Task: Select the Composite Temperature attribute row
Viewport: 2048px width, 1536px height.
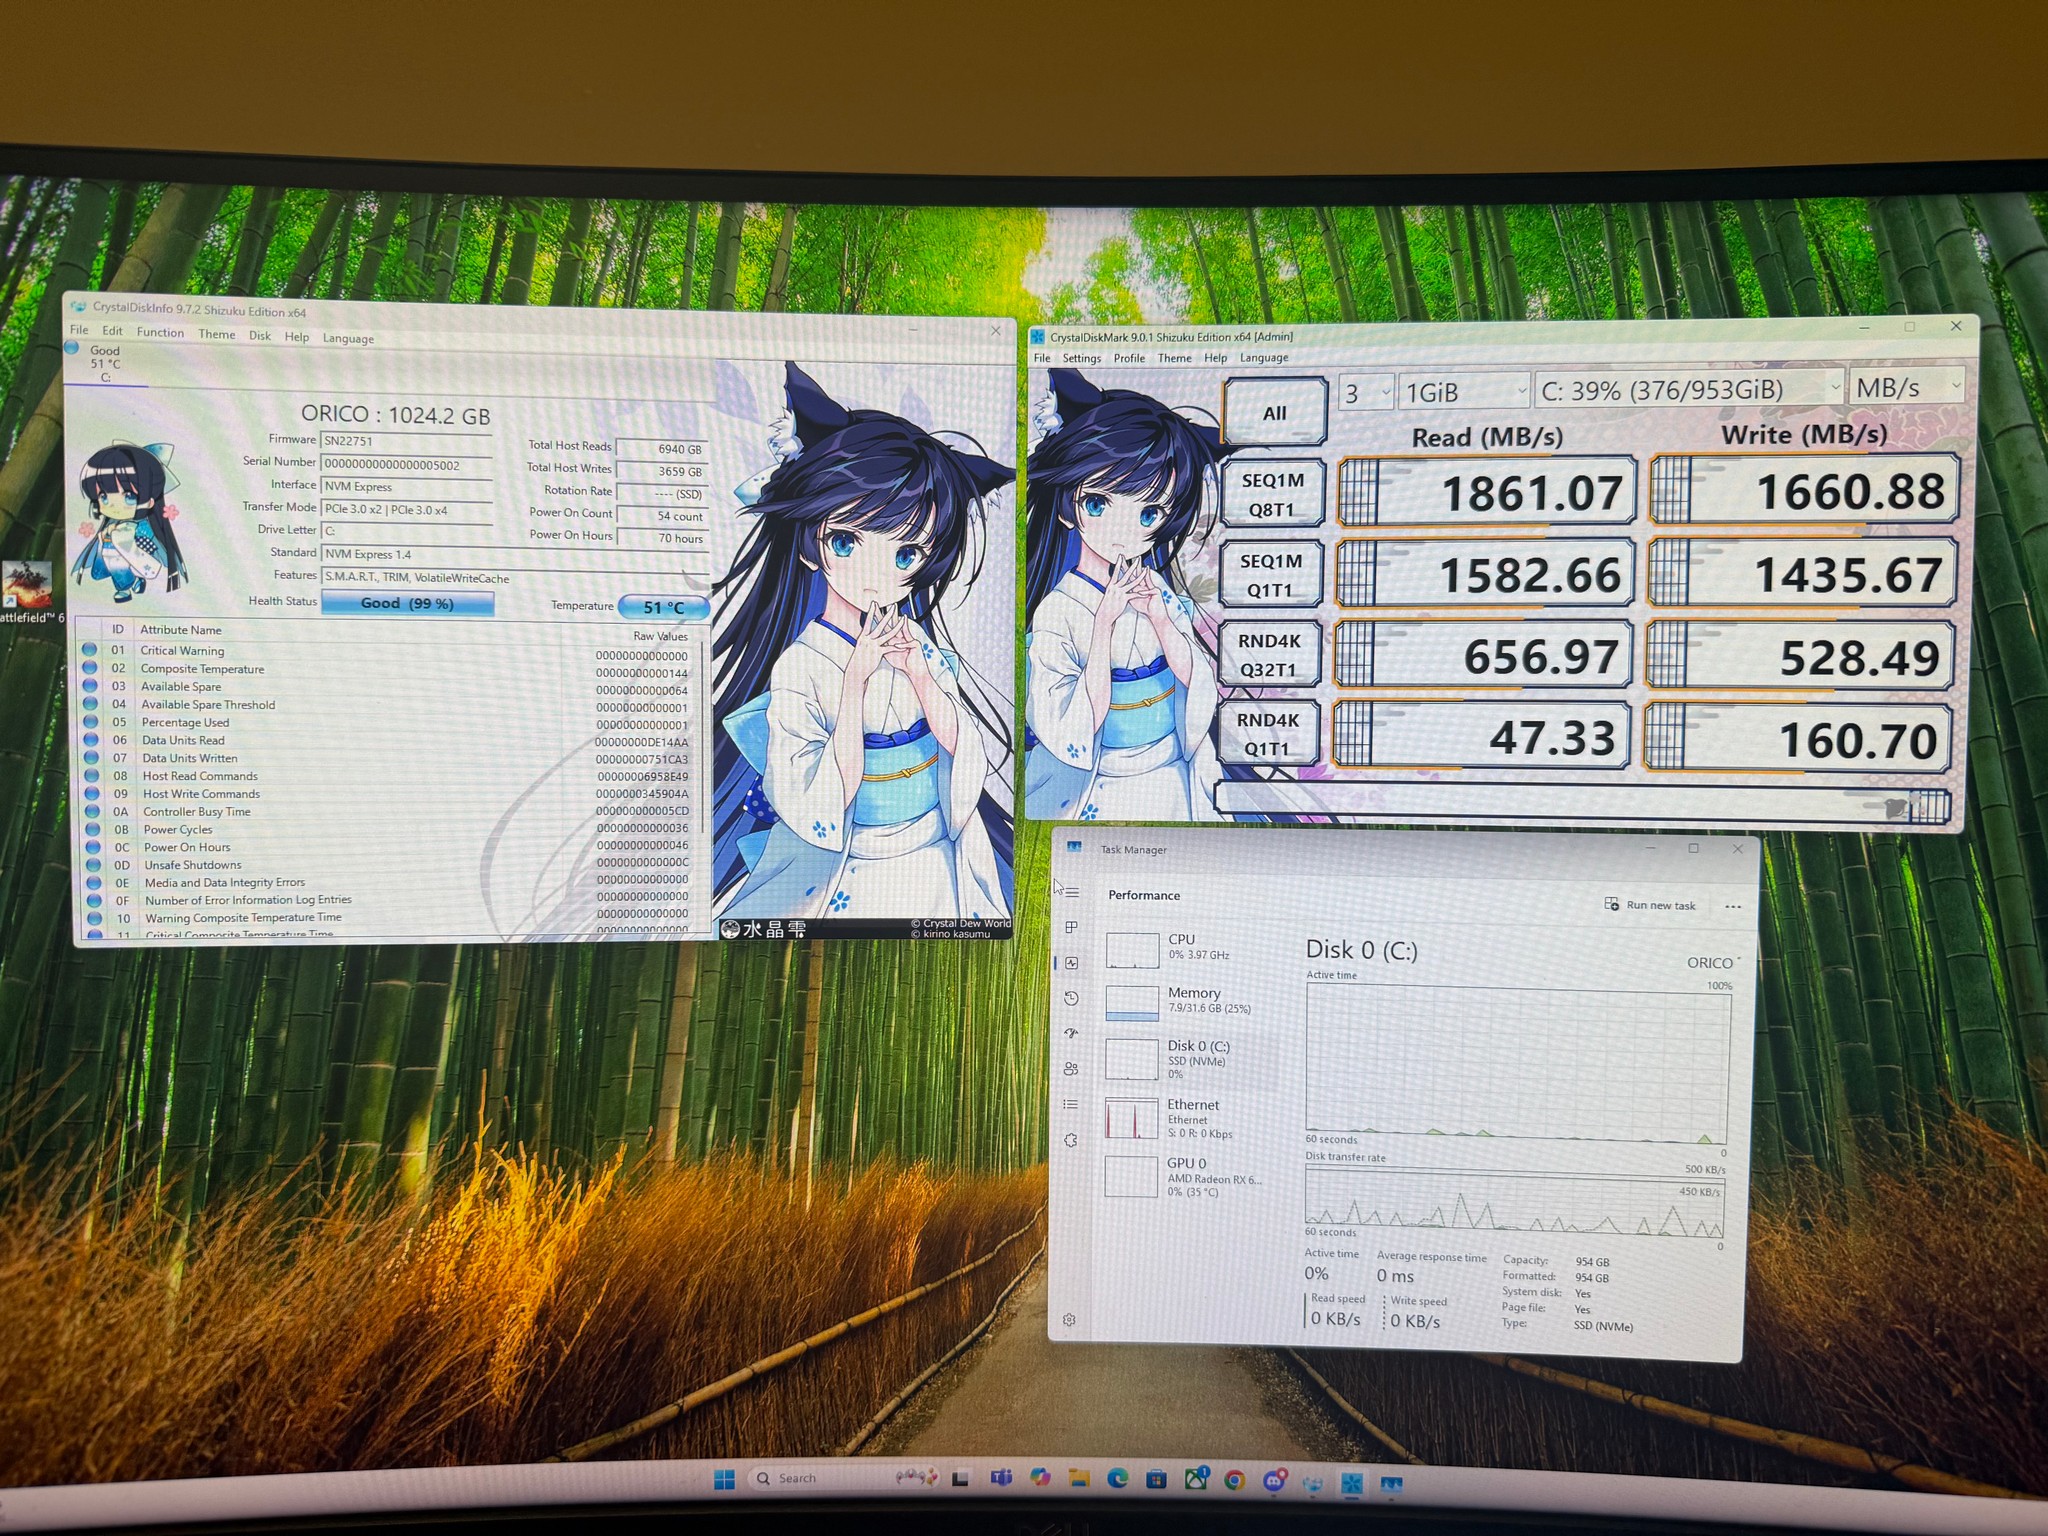Action: coord(390,669)
